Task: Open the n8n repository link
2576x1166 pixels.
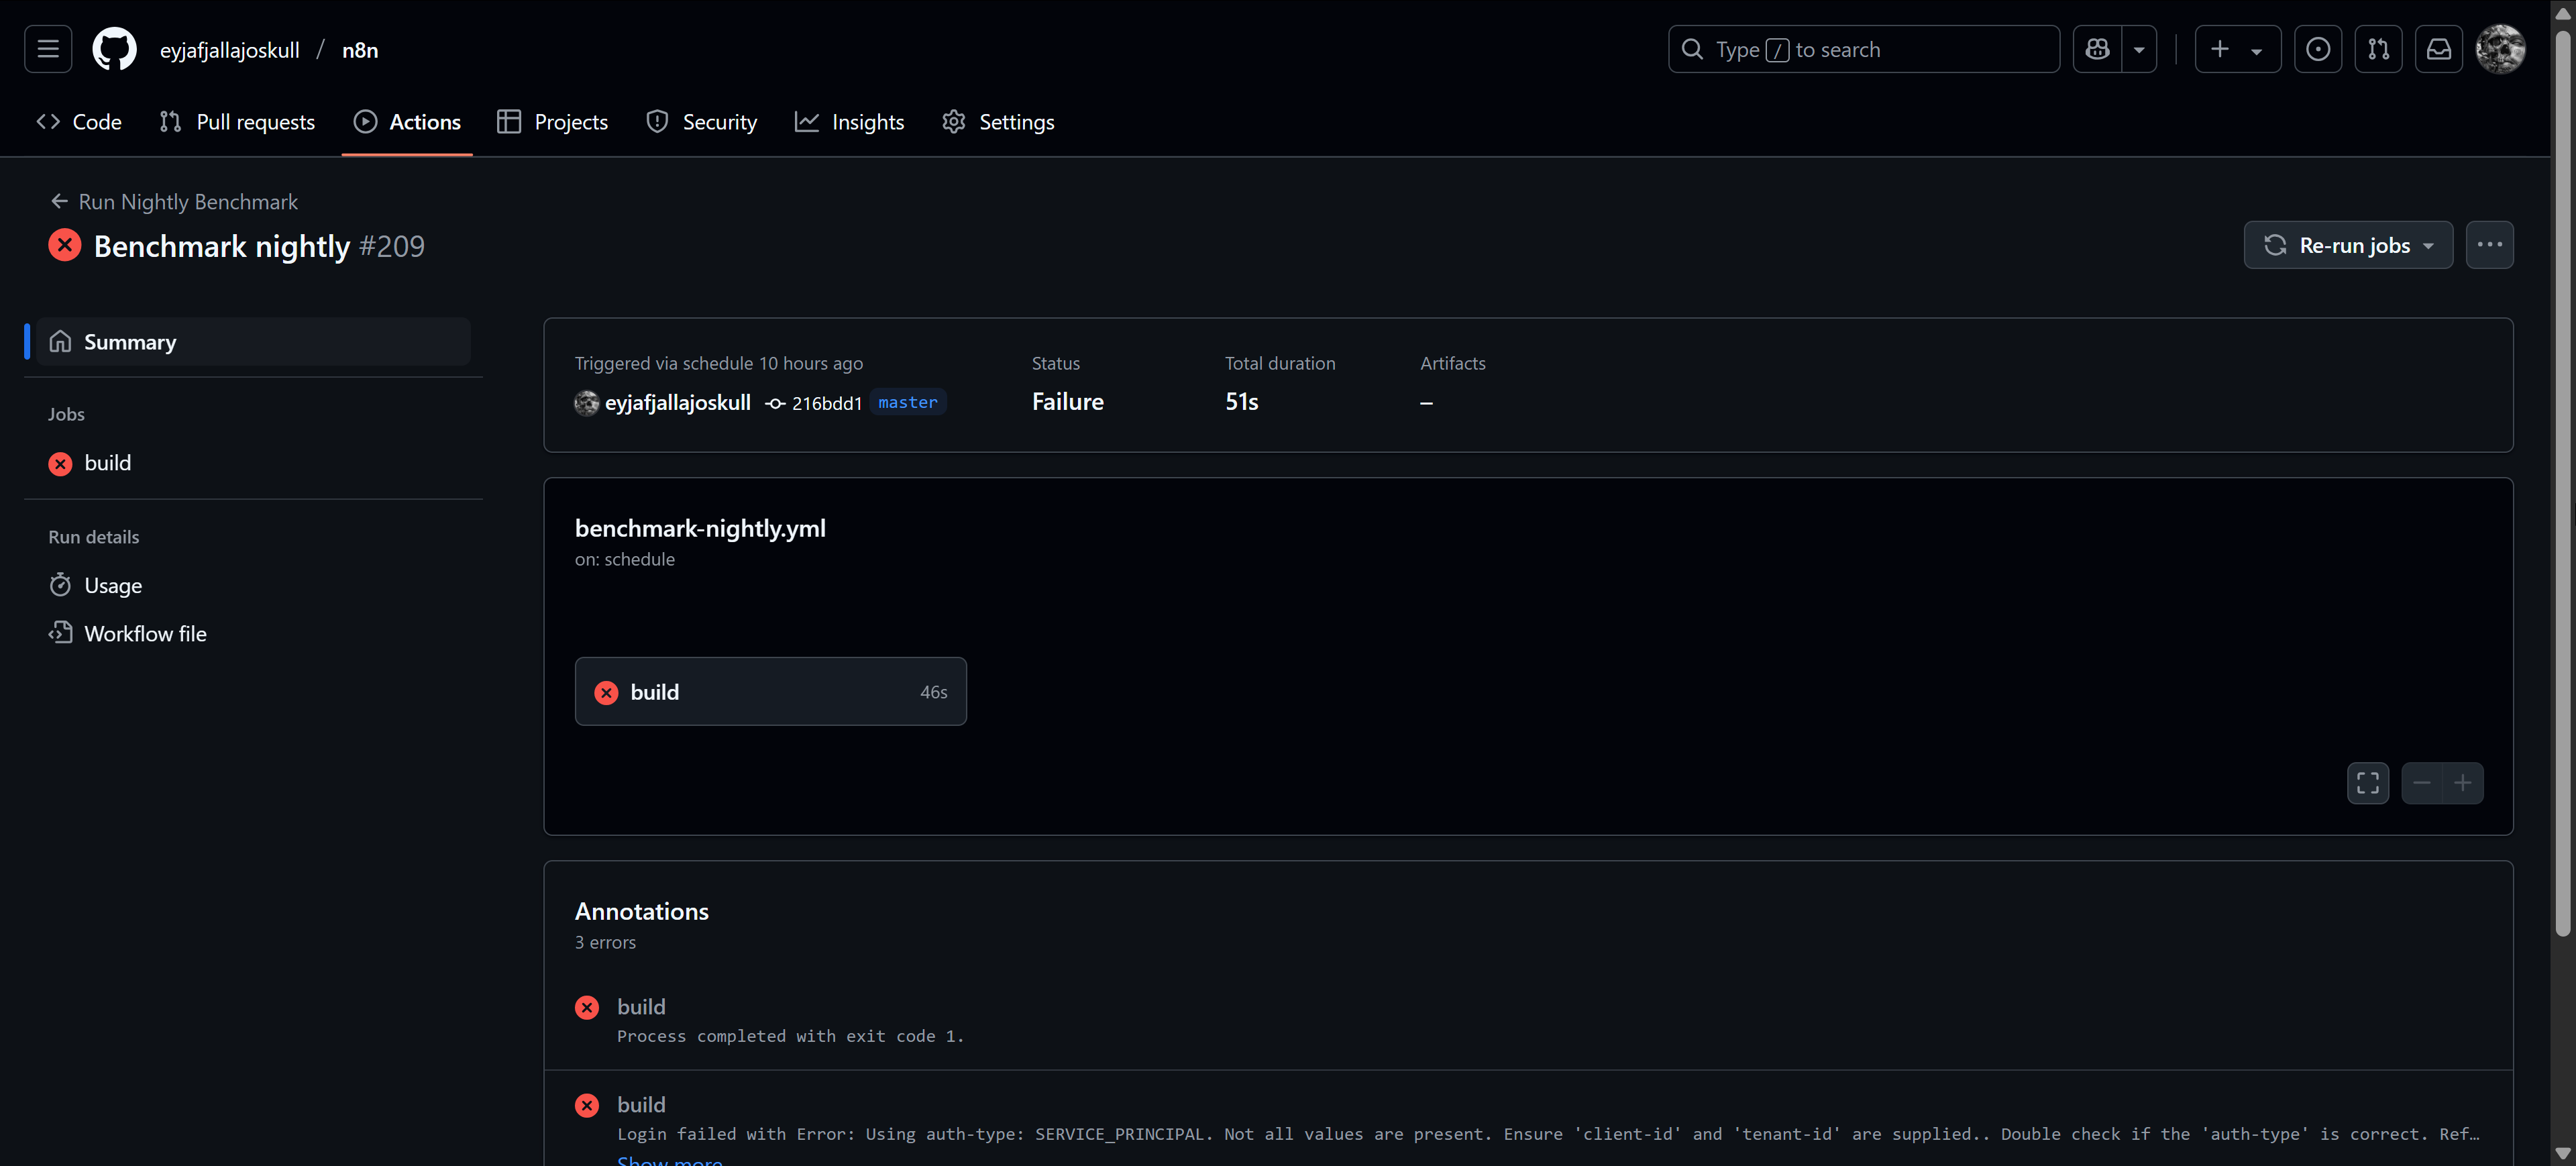Action: (360, 50)
